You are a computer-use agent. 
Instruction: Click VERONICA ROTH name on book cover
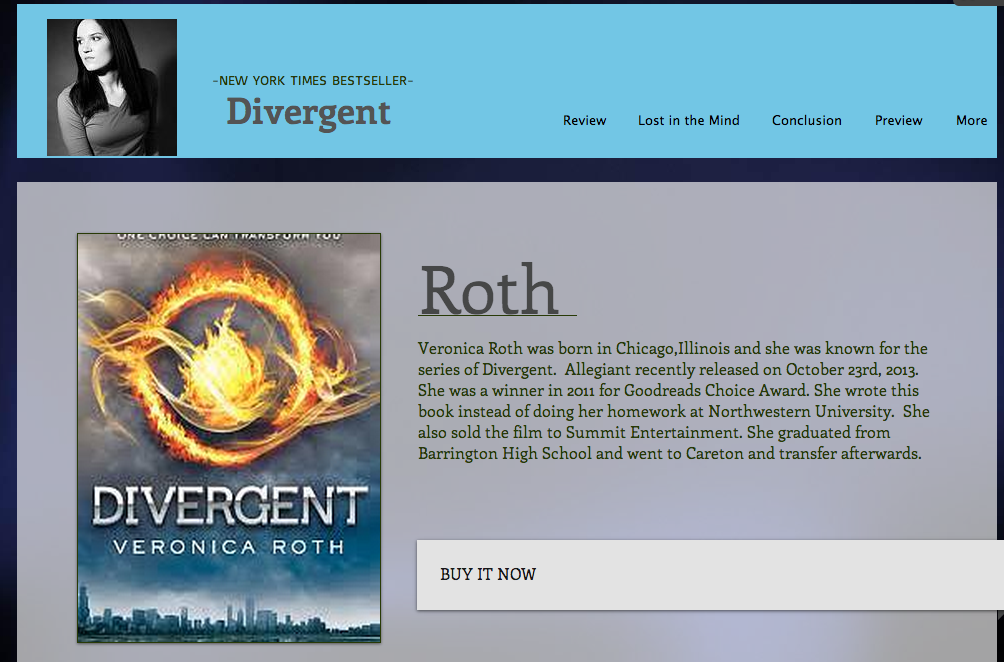click(229, 547)
